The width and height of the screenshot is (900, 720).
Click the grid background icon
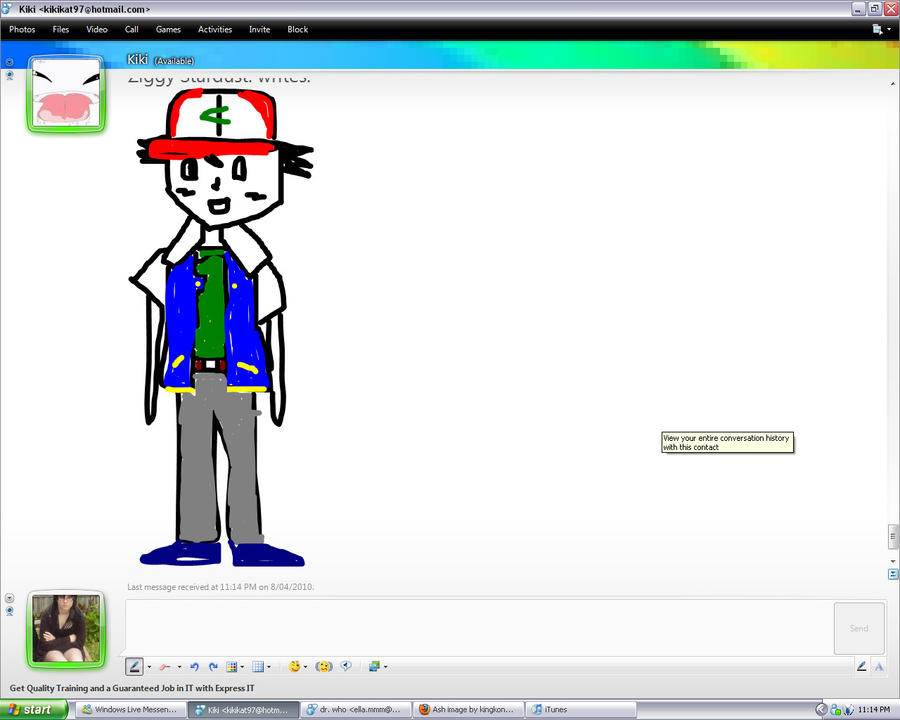258,667
